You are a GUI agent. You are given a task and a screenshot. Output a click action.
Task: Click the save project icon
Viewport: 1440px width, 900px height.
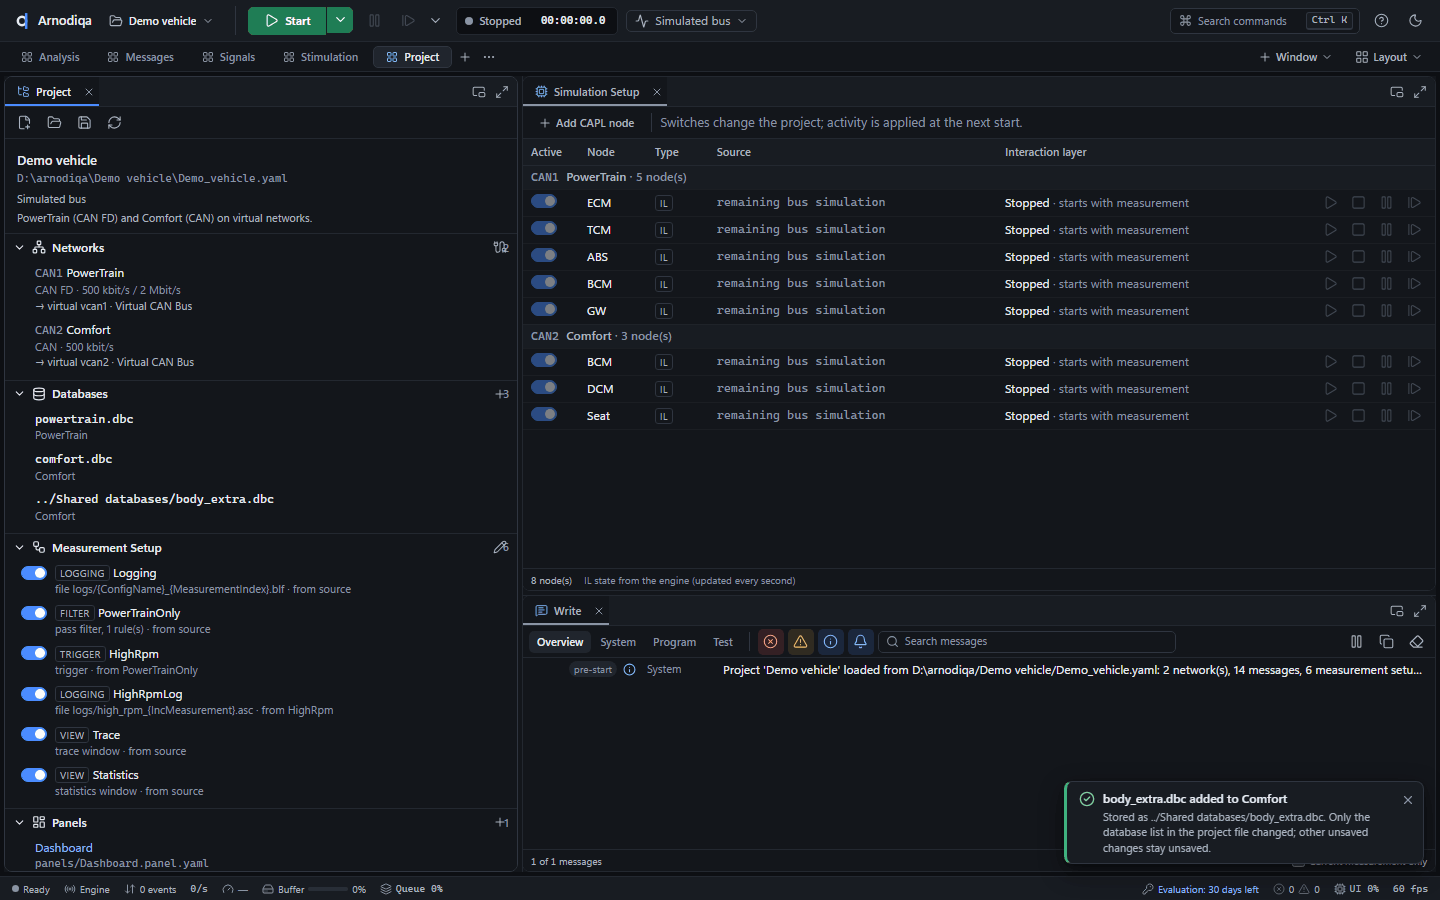point(84,122)
